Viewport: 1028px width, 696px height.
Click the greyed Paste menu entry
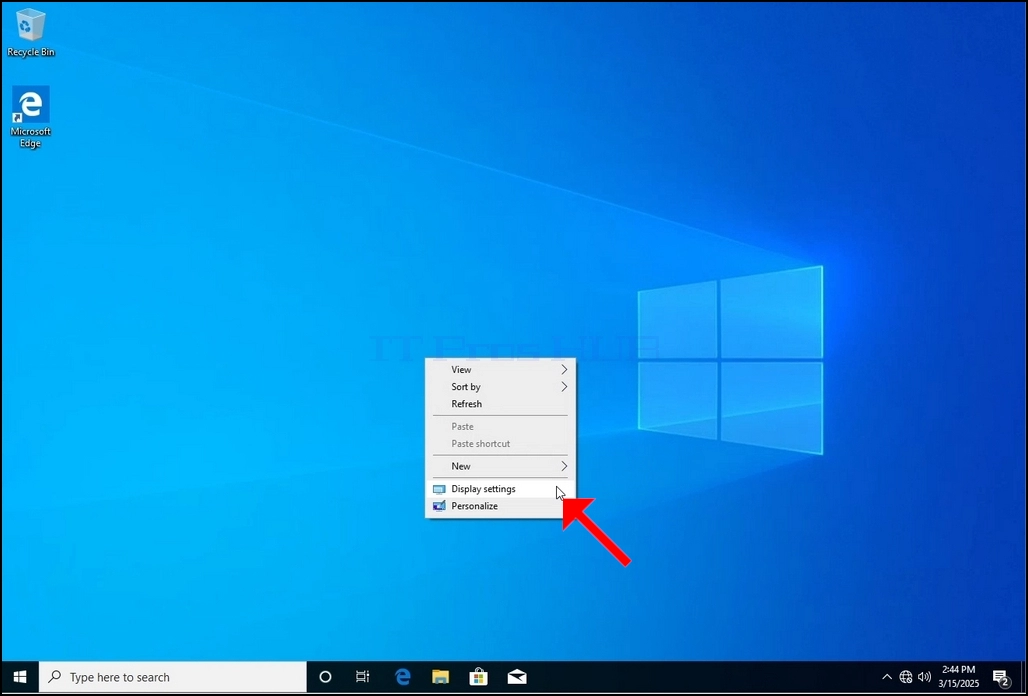click(x=500, y=426)
